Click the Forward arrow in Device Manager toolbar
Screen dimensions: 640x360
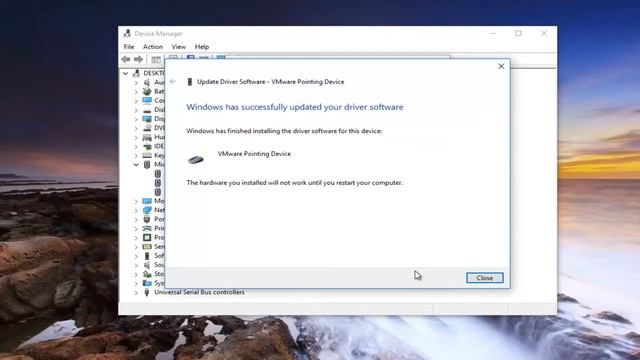138,60
